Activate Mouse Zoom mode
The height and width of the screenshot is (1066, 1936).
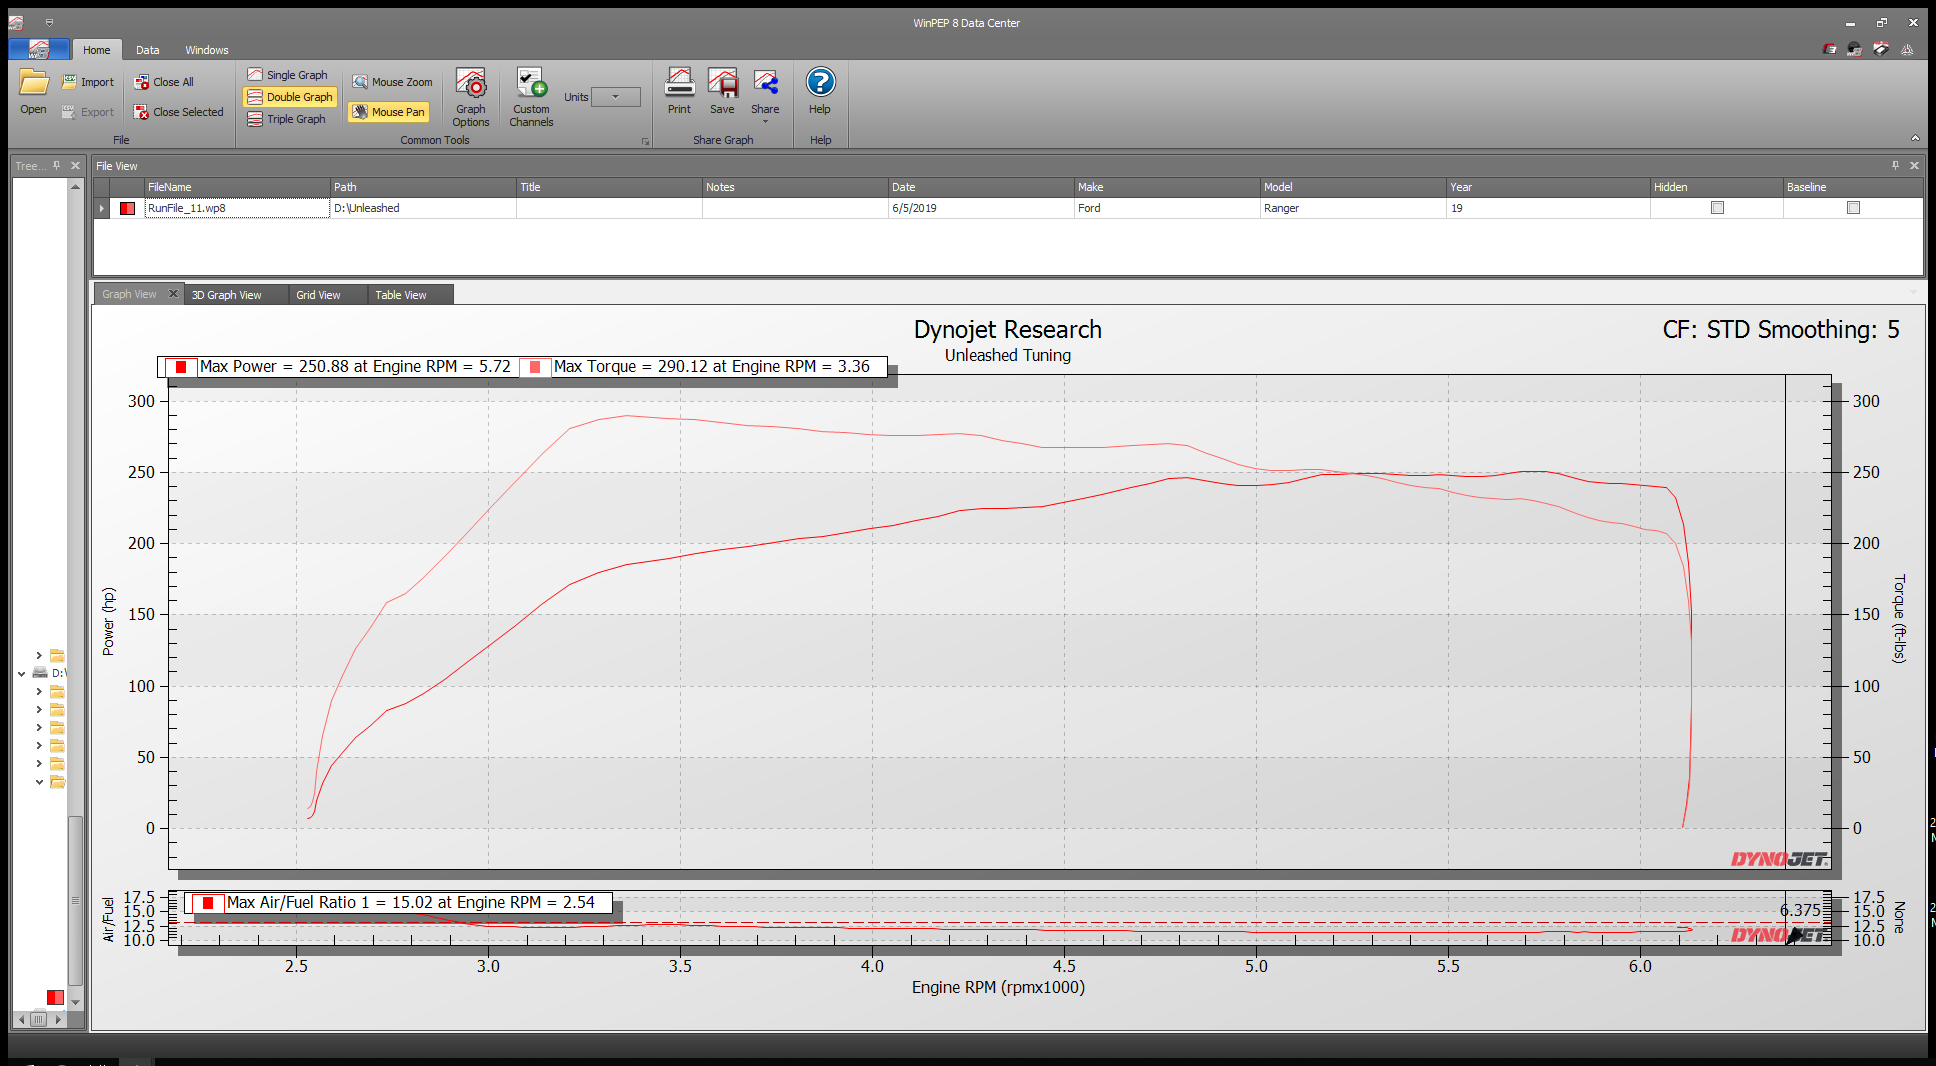391,81
